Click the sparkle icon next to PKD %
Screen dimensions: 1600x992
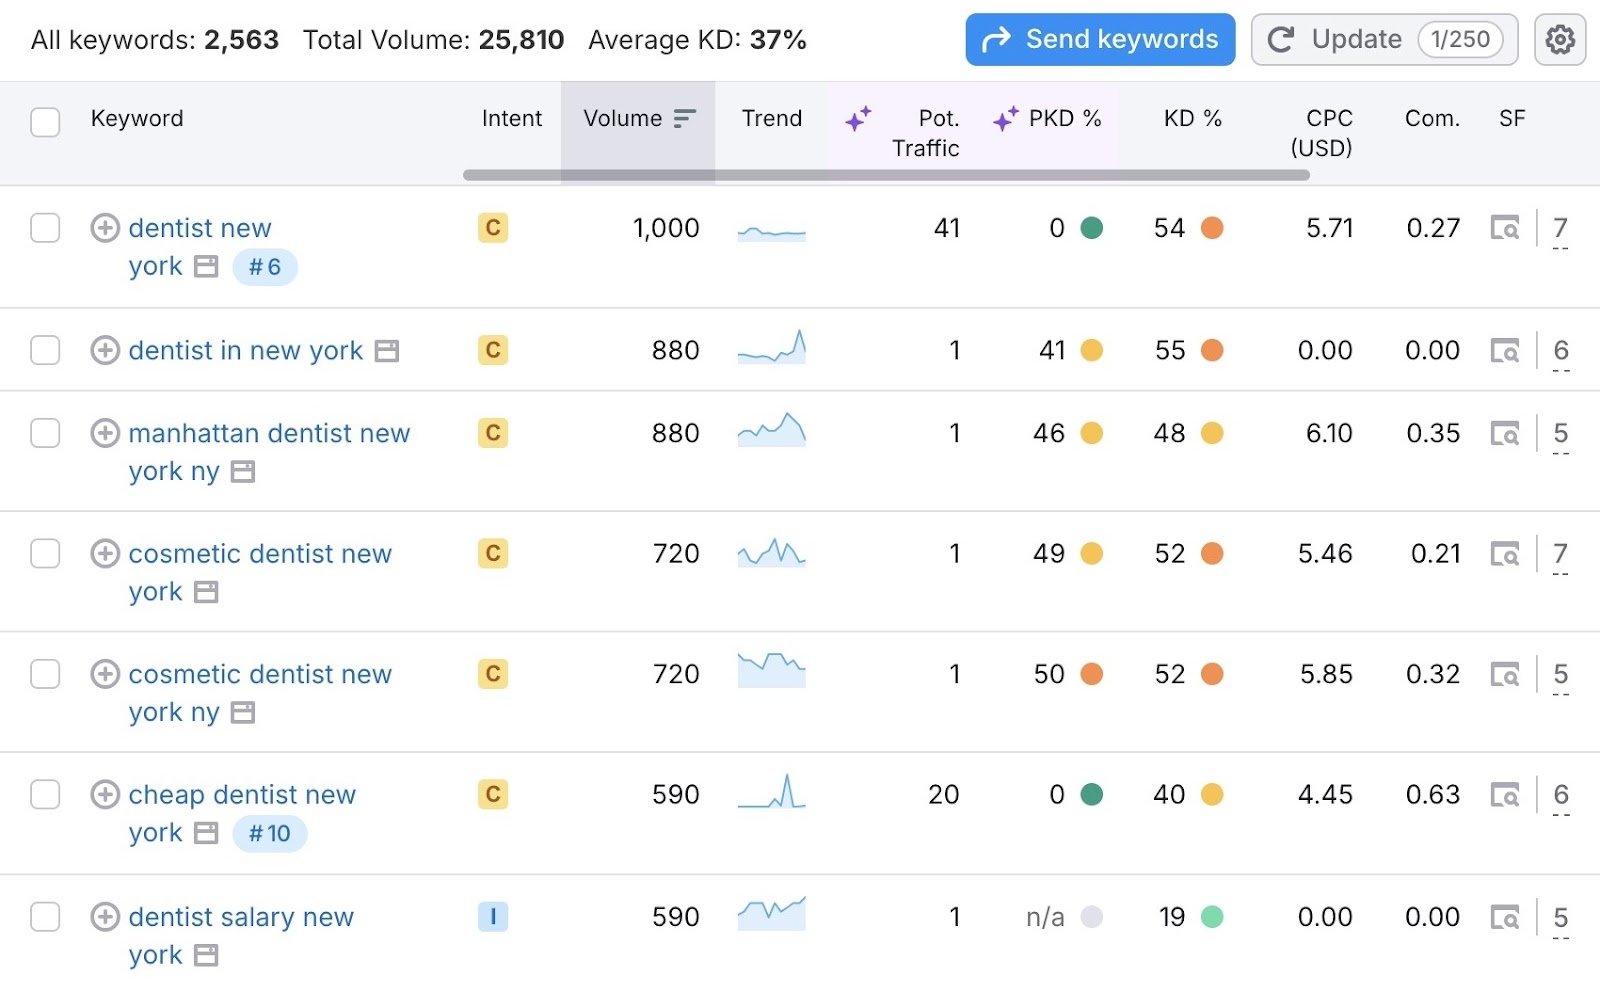[x=1004, y=119]
